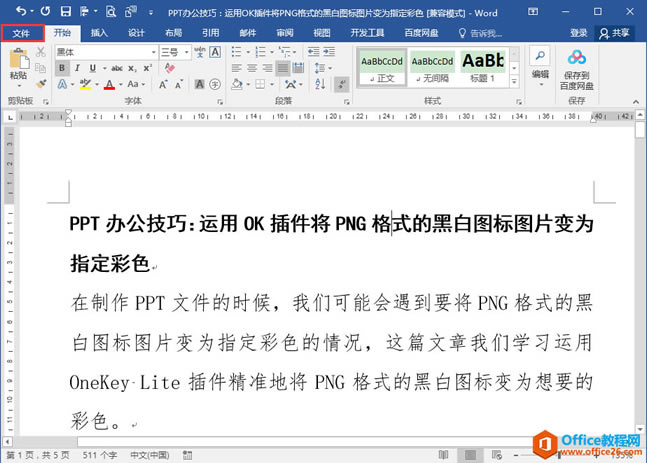The image size is (647, 463).
Task: Click the Sort A-Z icon
Action: click(x=320, y=84)
